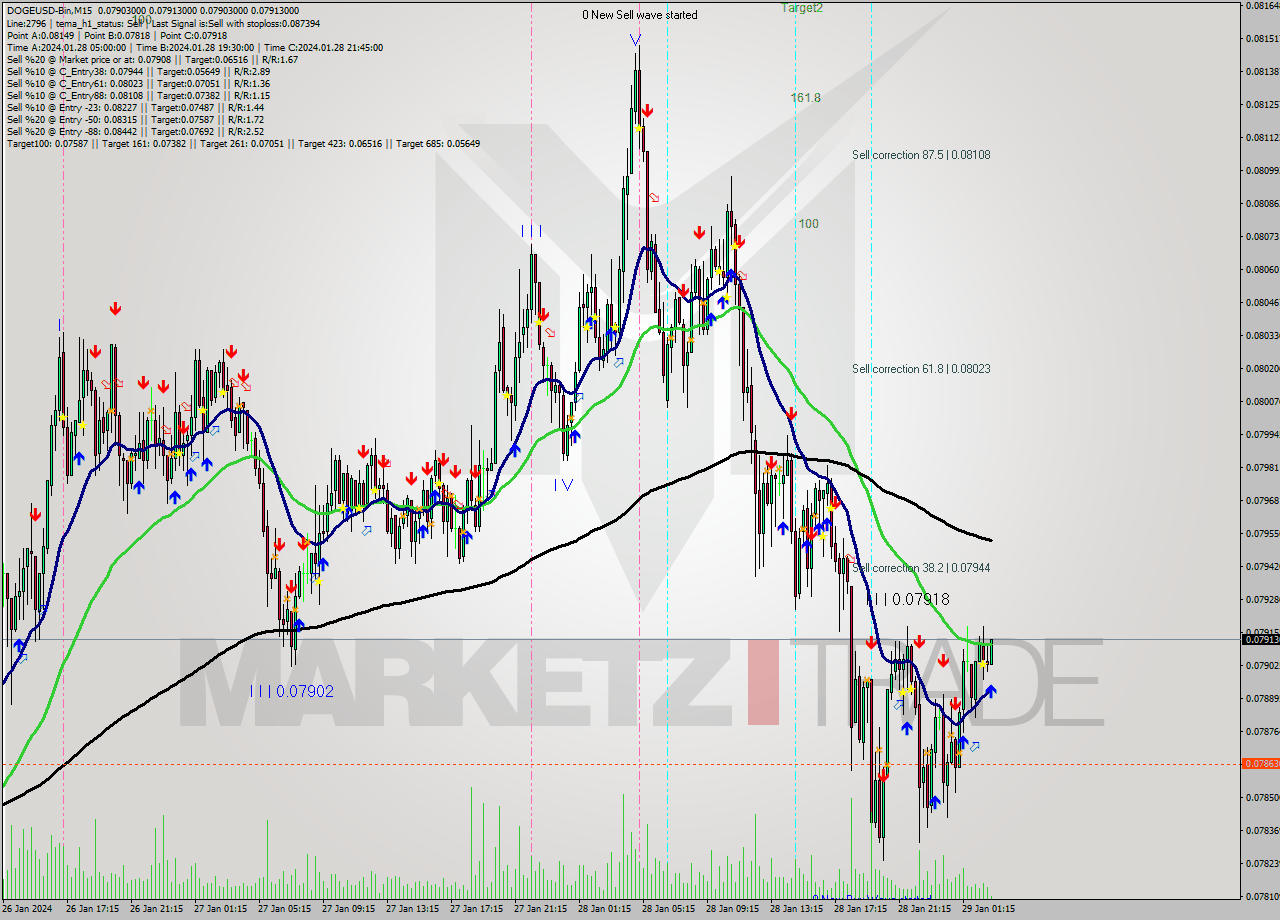The height and width of the screenshot is (920, 1280).
Task: Click the 0.08020 price axis label
Action: (1263, 368)
